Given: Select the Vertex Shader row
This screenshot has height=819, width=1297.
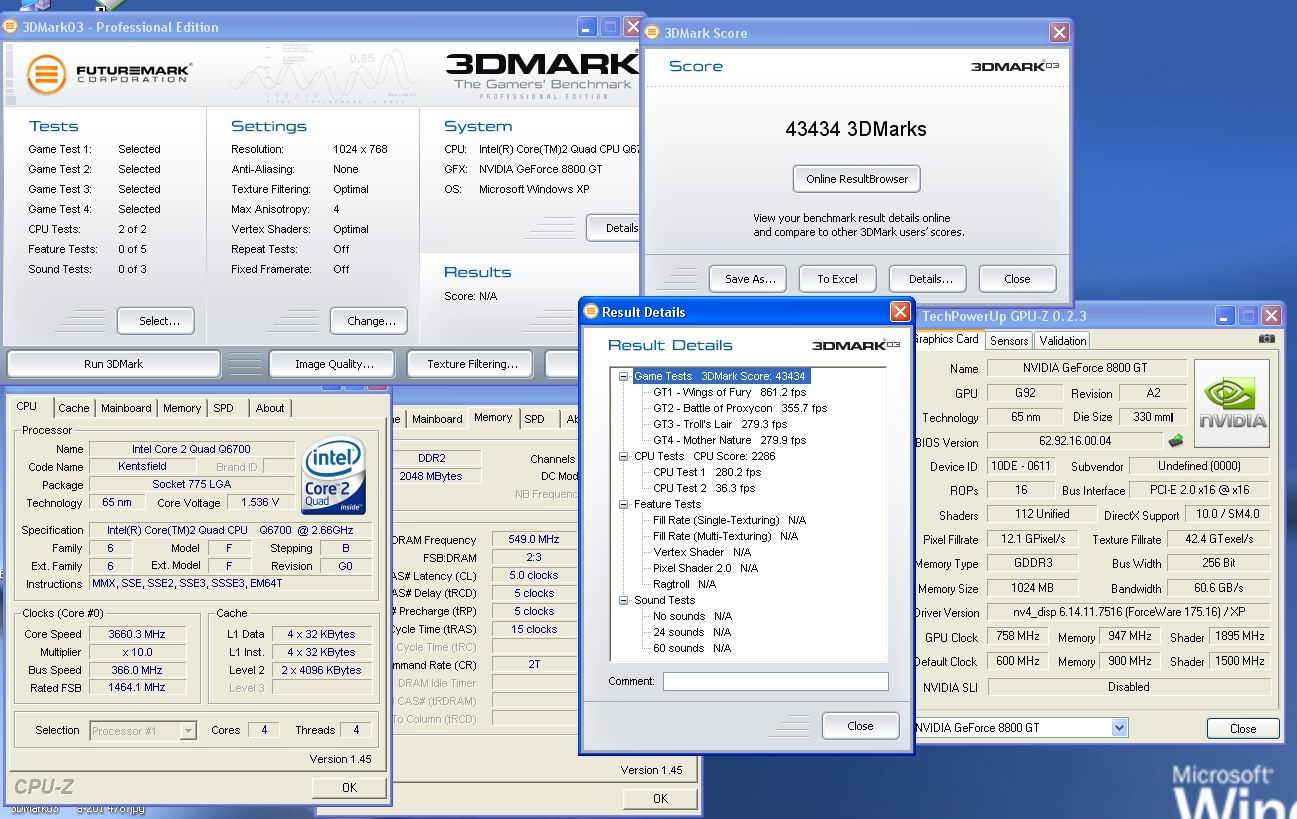Looking at the screenshot, I should click(x=702, y=552).
